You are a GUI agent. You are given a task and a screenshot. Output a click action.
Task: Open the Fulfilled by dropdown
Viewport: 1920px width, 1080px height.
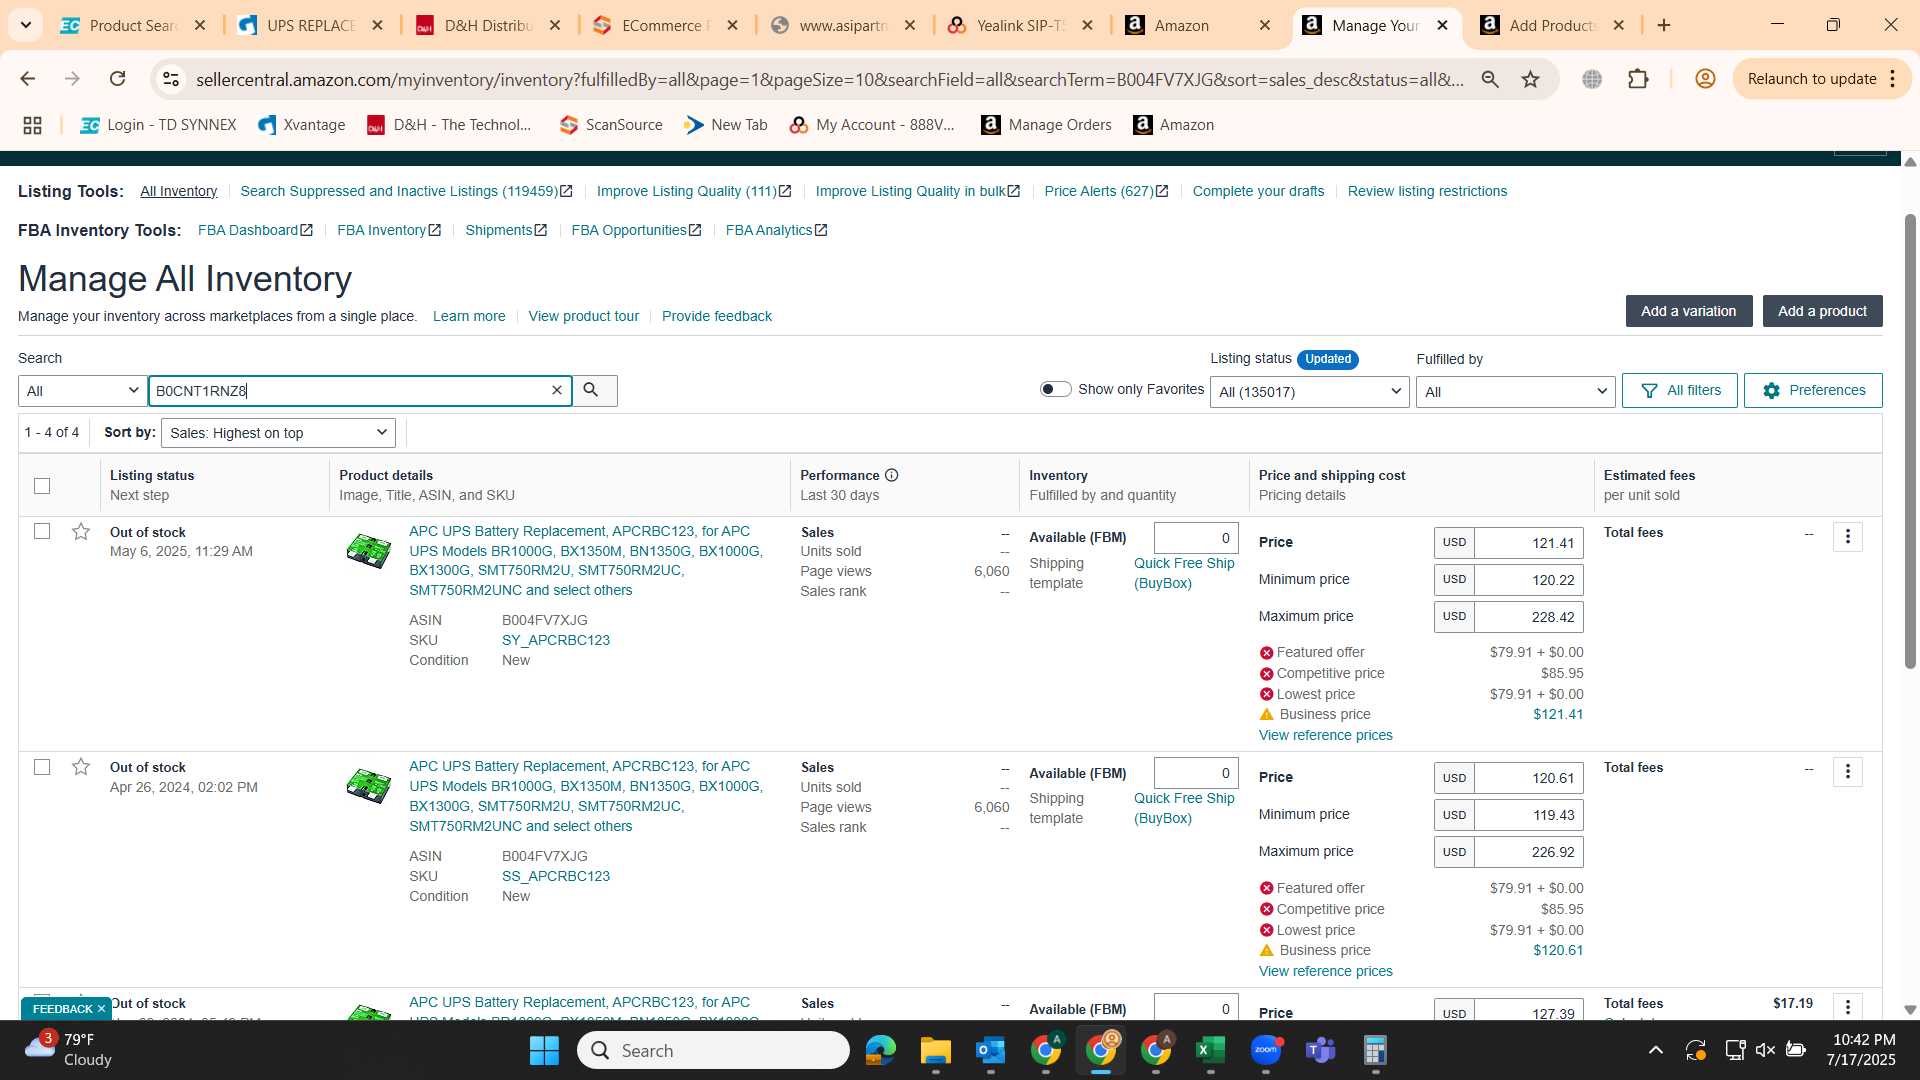(1515, 392)
